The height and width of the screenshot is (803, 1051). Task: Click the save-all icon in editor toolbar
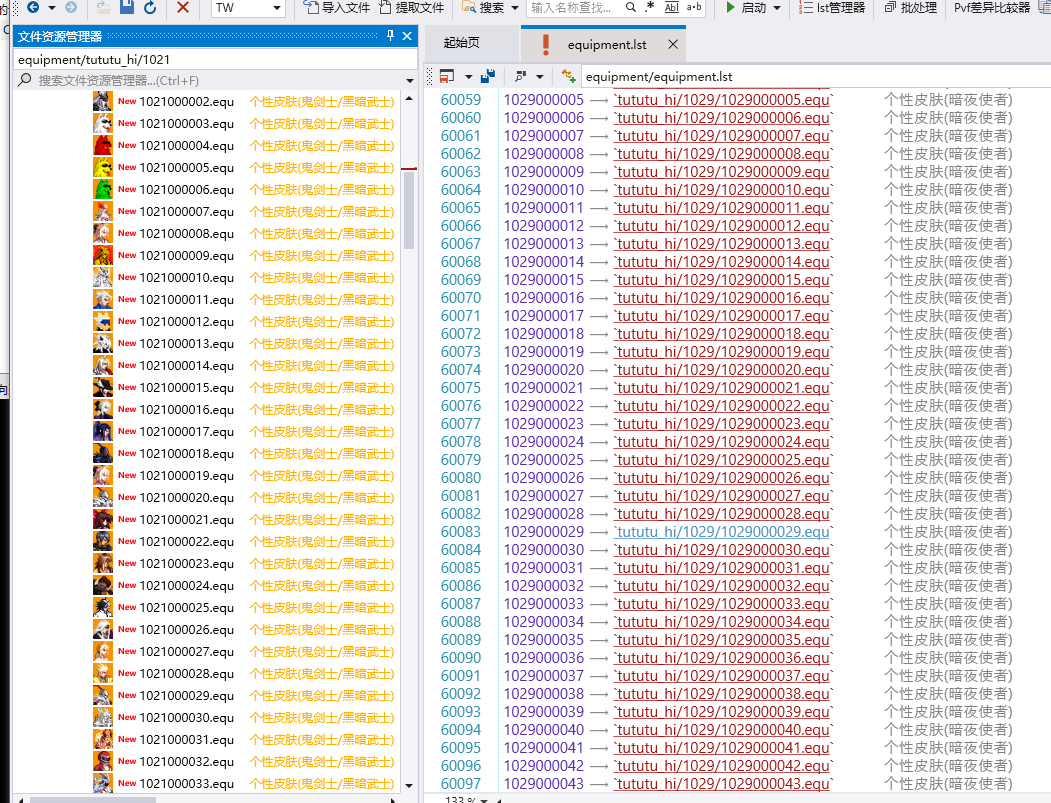(x=487, y=76)
